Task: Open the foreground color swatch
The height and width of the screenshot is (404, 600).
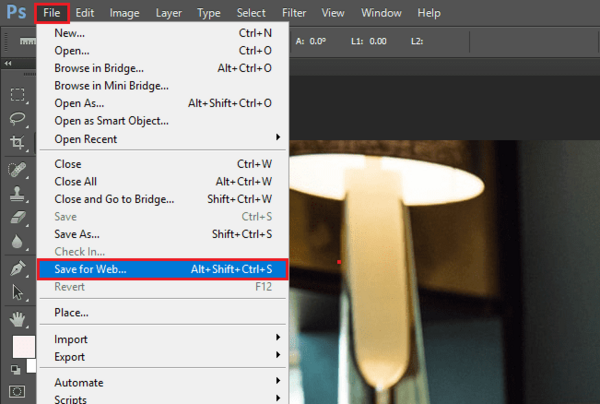Action: coord(23,347)
